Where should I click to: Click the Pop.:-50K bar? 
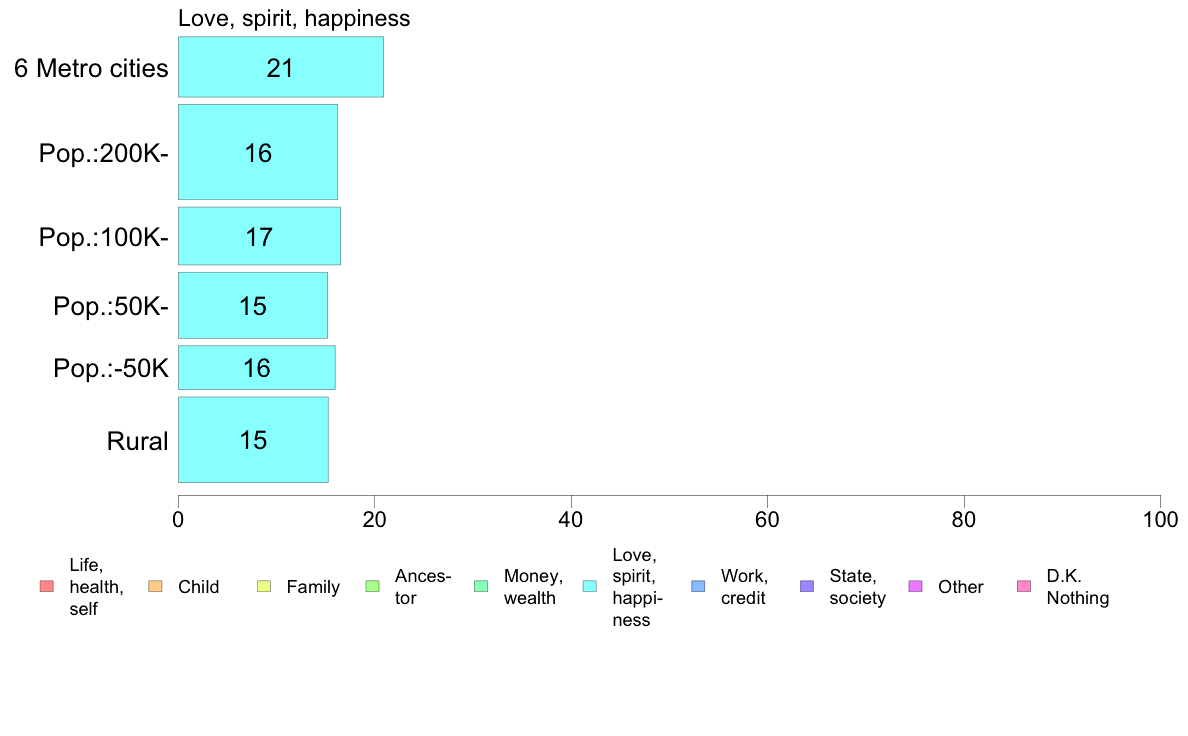[x=257, y=368]
